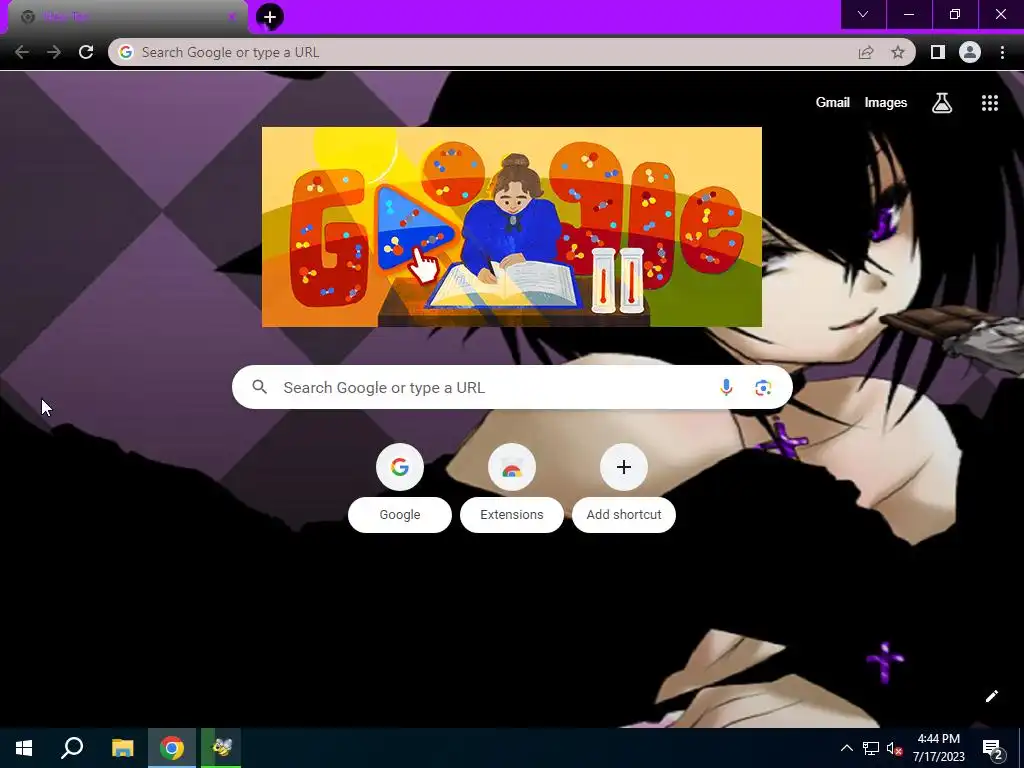Go forward with the browser forward arrow

pos(54,52)
